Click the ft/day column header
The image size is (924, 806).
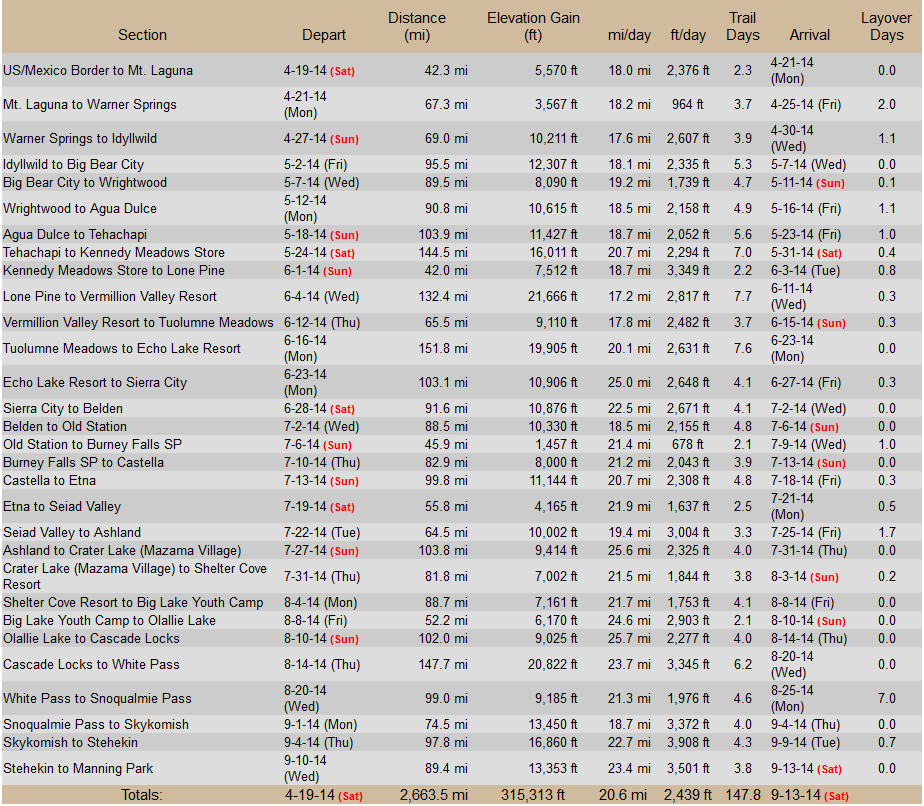click(688, 35)
